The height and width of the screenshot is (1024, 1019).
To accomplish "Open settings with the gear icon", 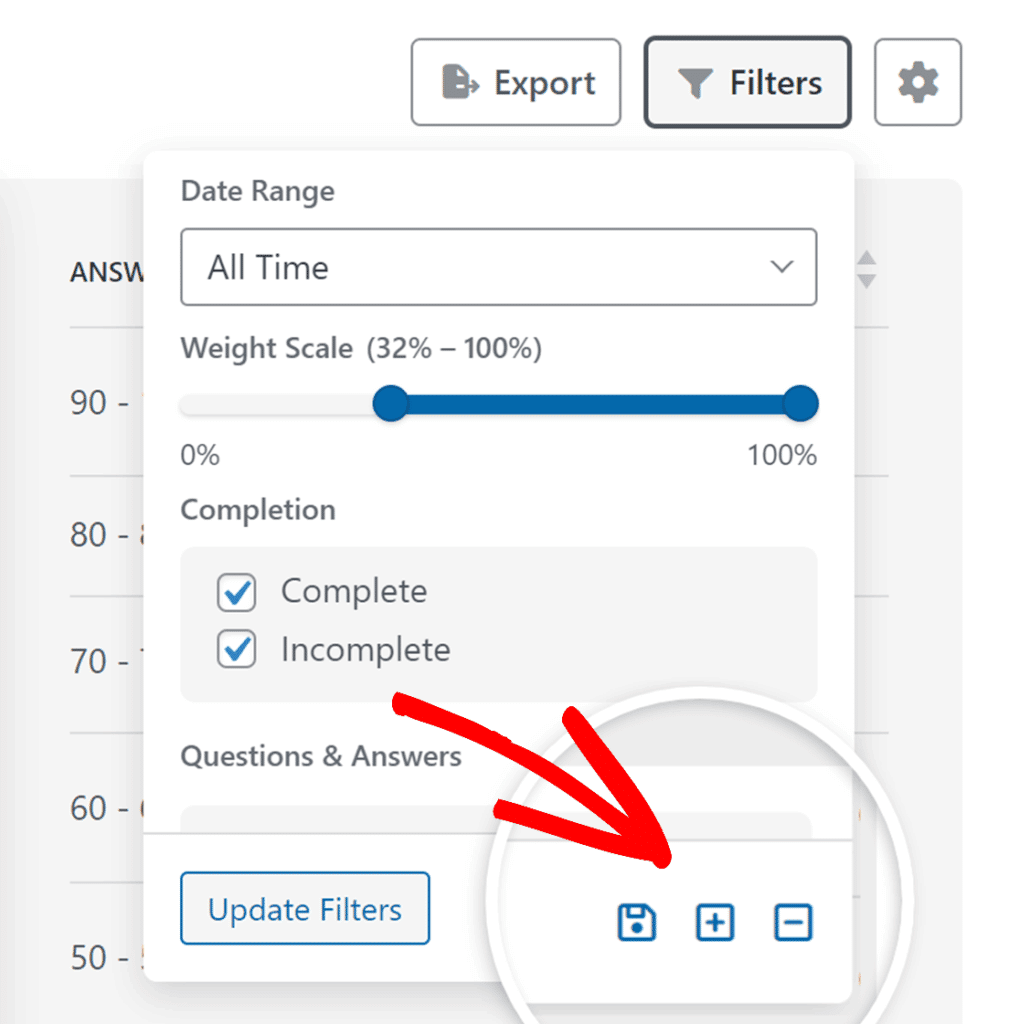I will (917, 83).
